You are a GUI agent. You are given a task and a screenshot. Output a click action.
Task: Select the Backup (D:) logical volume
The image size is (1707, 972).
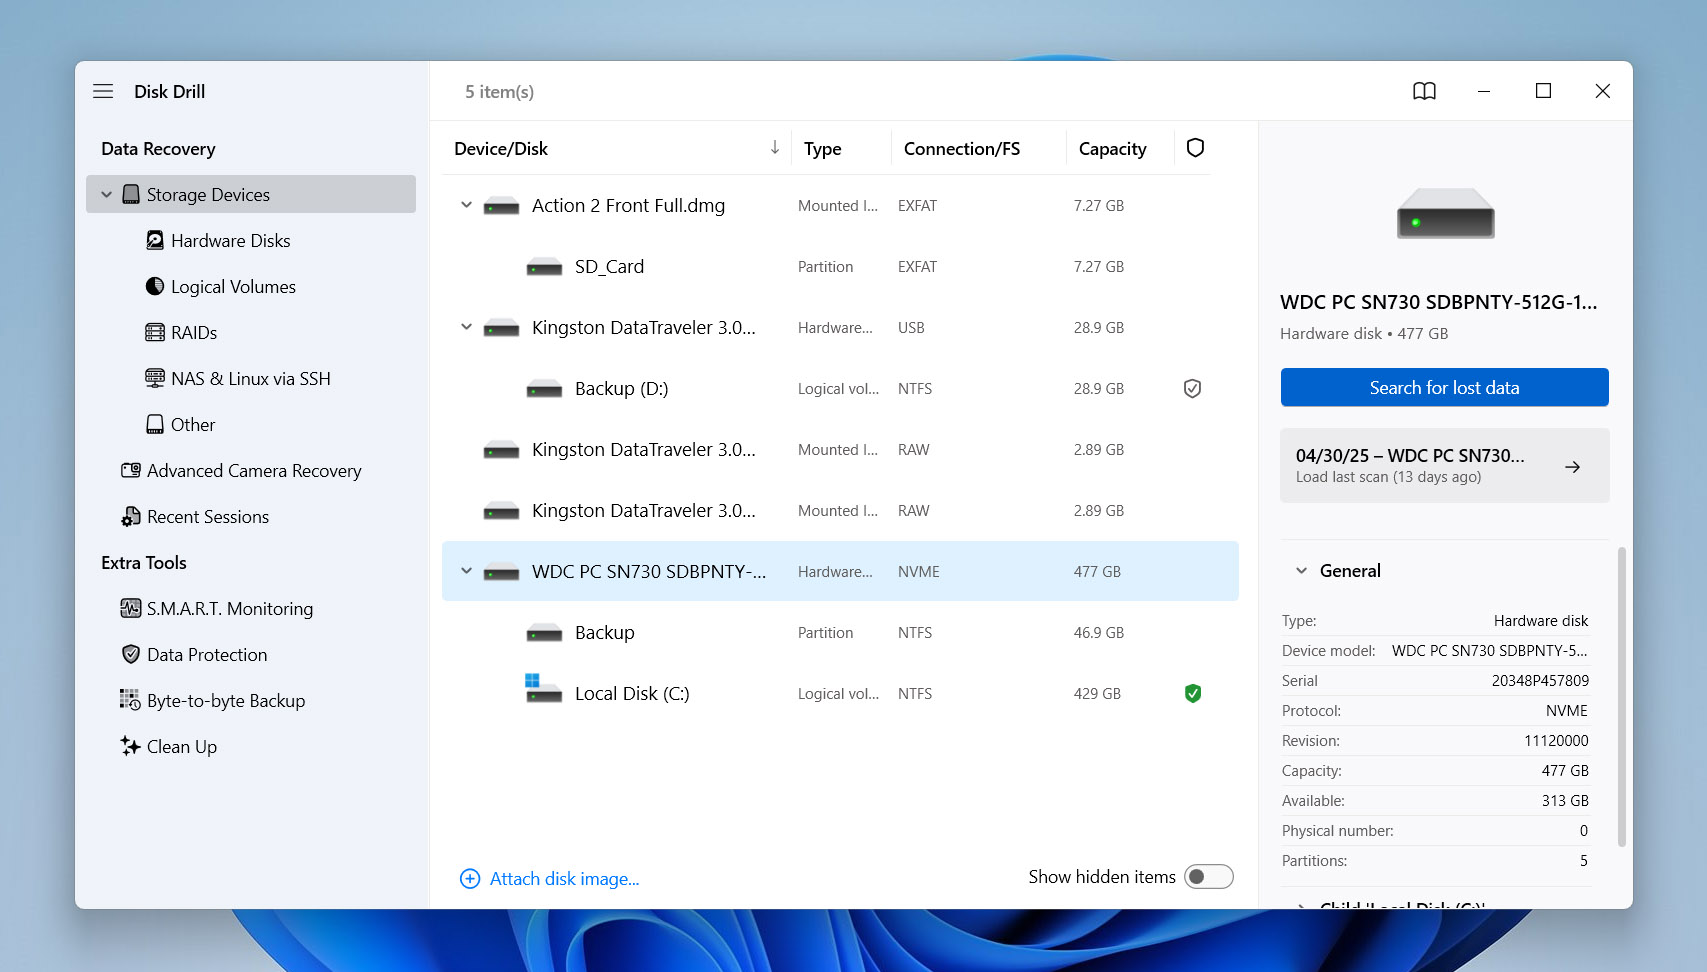point(840,389)
